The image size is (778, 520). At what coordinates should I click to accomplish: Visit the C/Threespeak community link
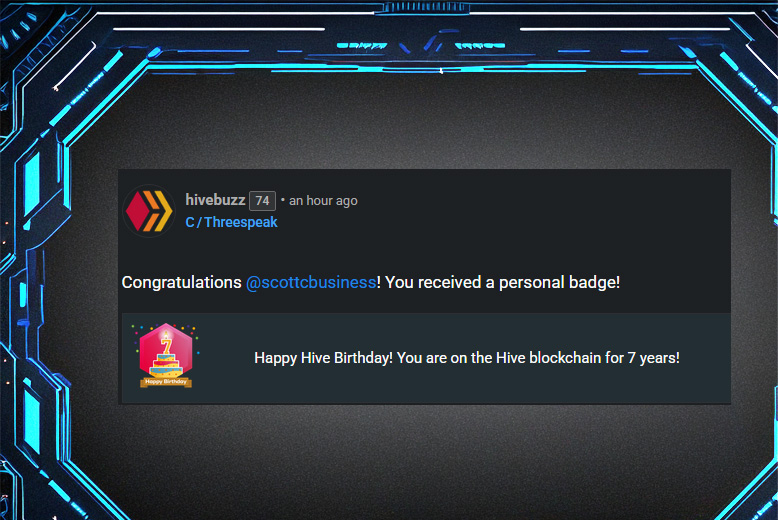231,222
